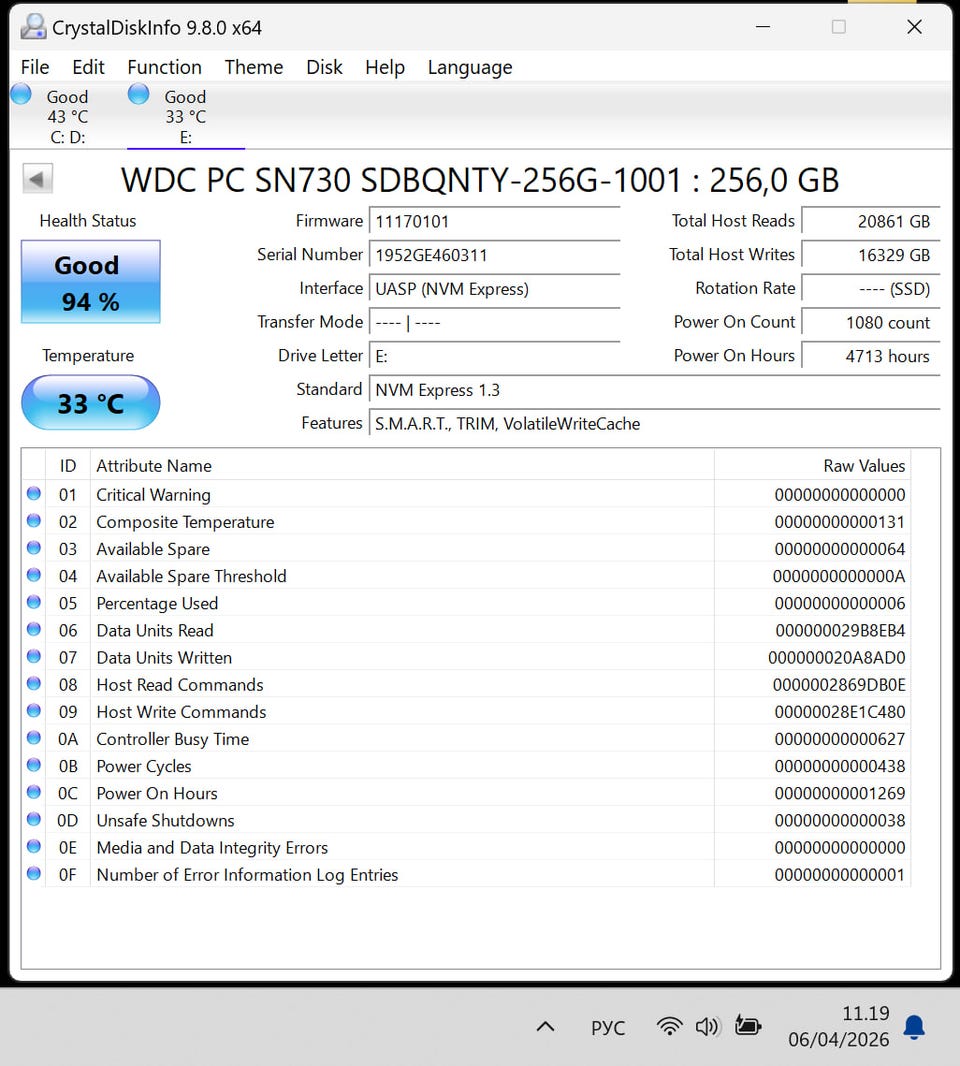The width and height of the screenshot is (960, 1066).
Task: Click the Drive Letter field E:
Action: point(494,356)
